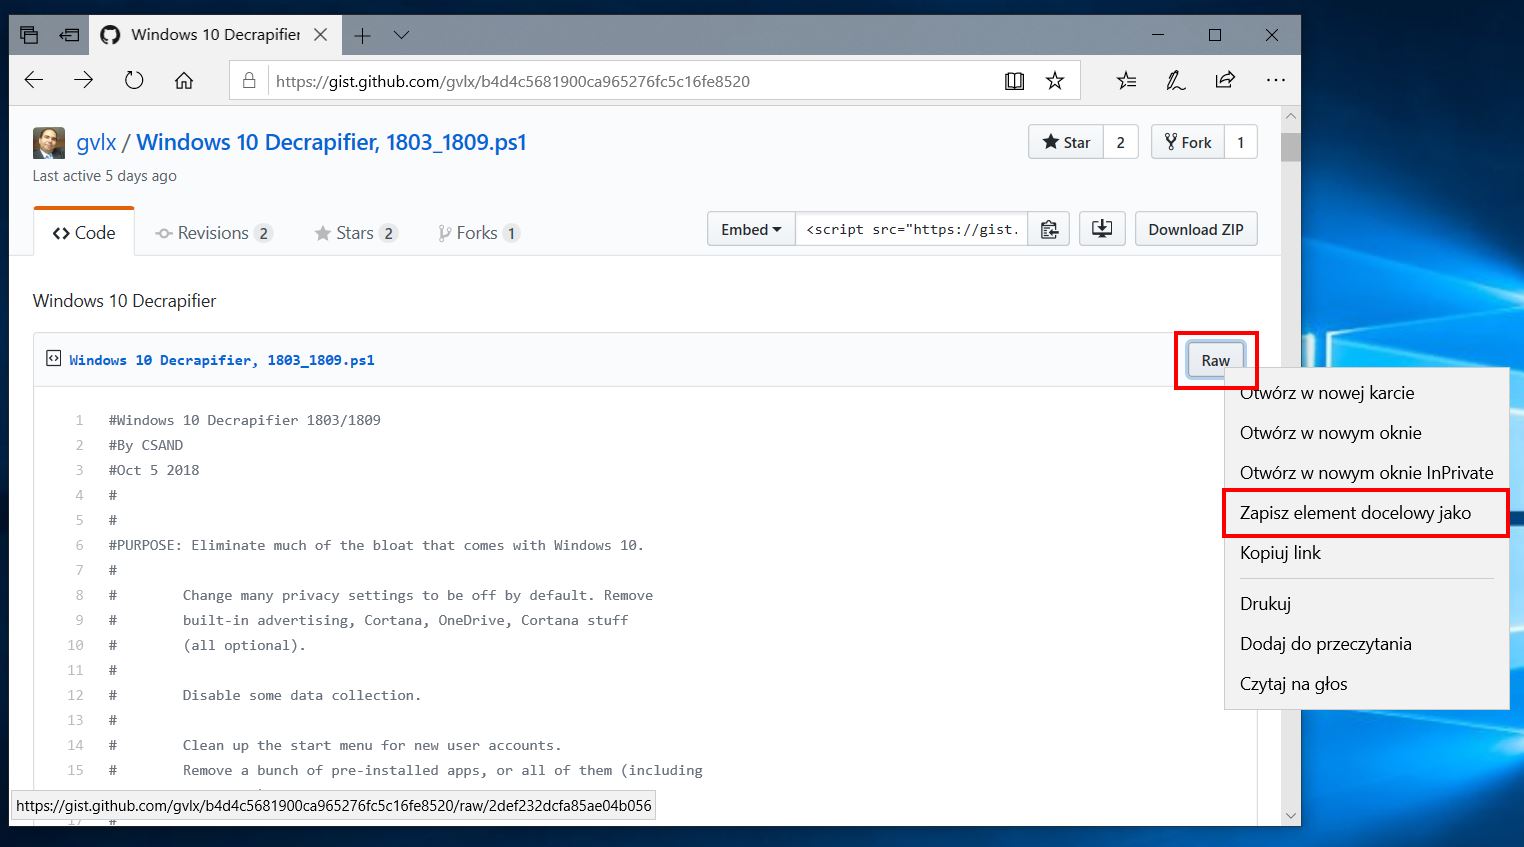
Task: Open Edge settings and more menu
Action: pyautogui.click(x=1275, y=81)
